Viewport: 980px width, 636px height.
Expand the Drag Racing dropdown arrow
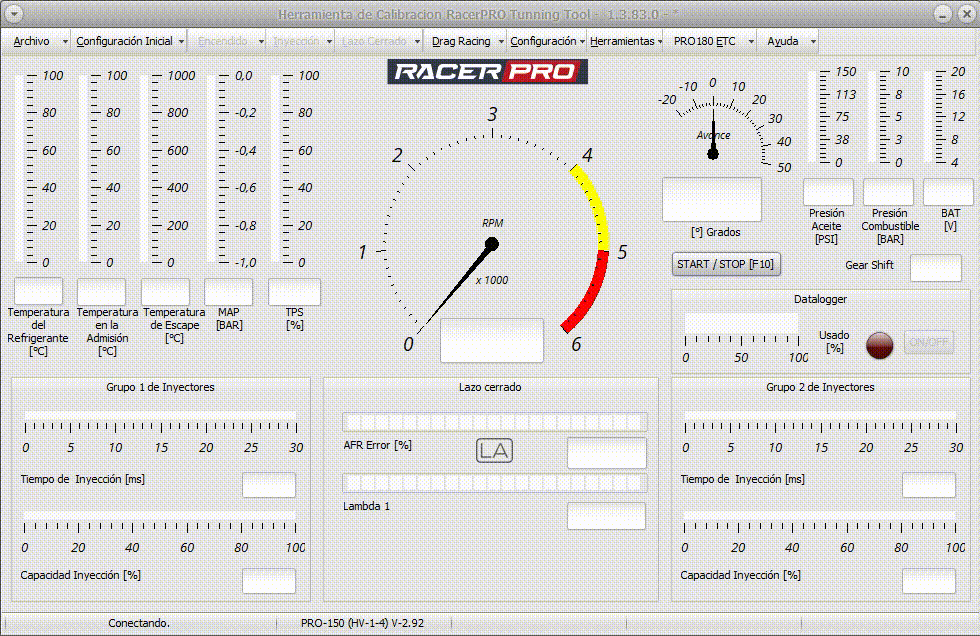pos(499,41)
